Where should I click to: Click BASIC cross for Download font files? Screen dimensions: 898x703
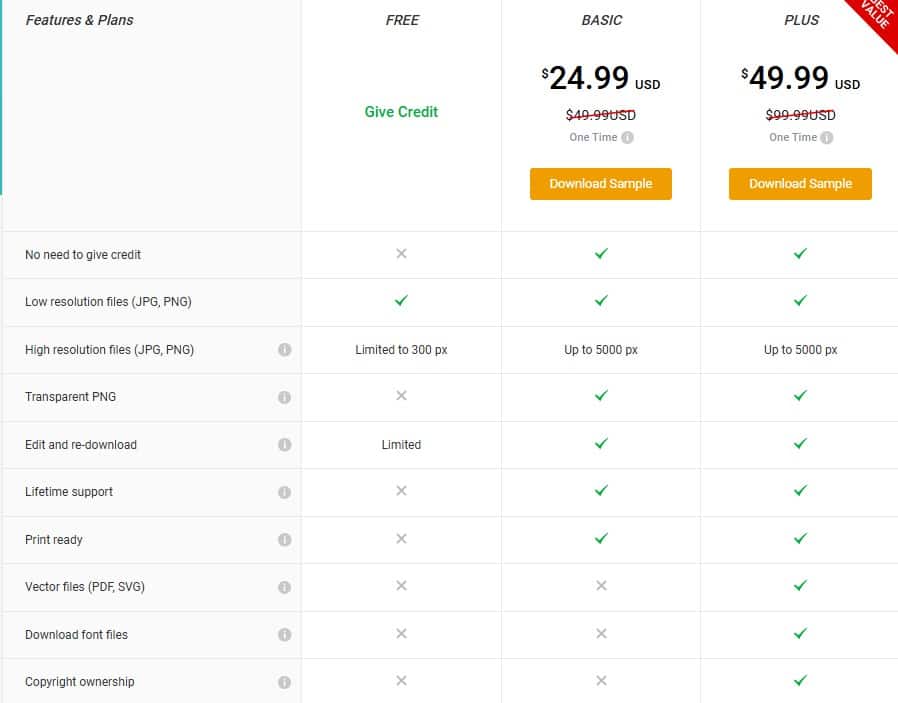coord(601,633)
